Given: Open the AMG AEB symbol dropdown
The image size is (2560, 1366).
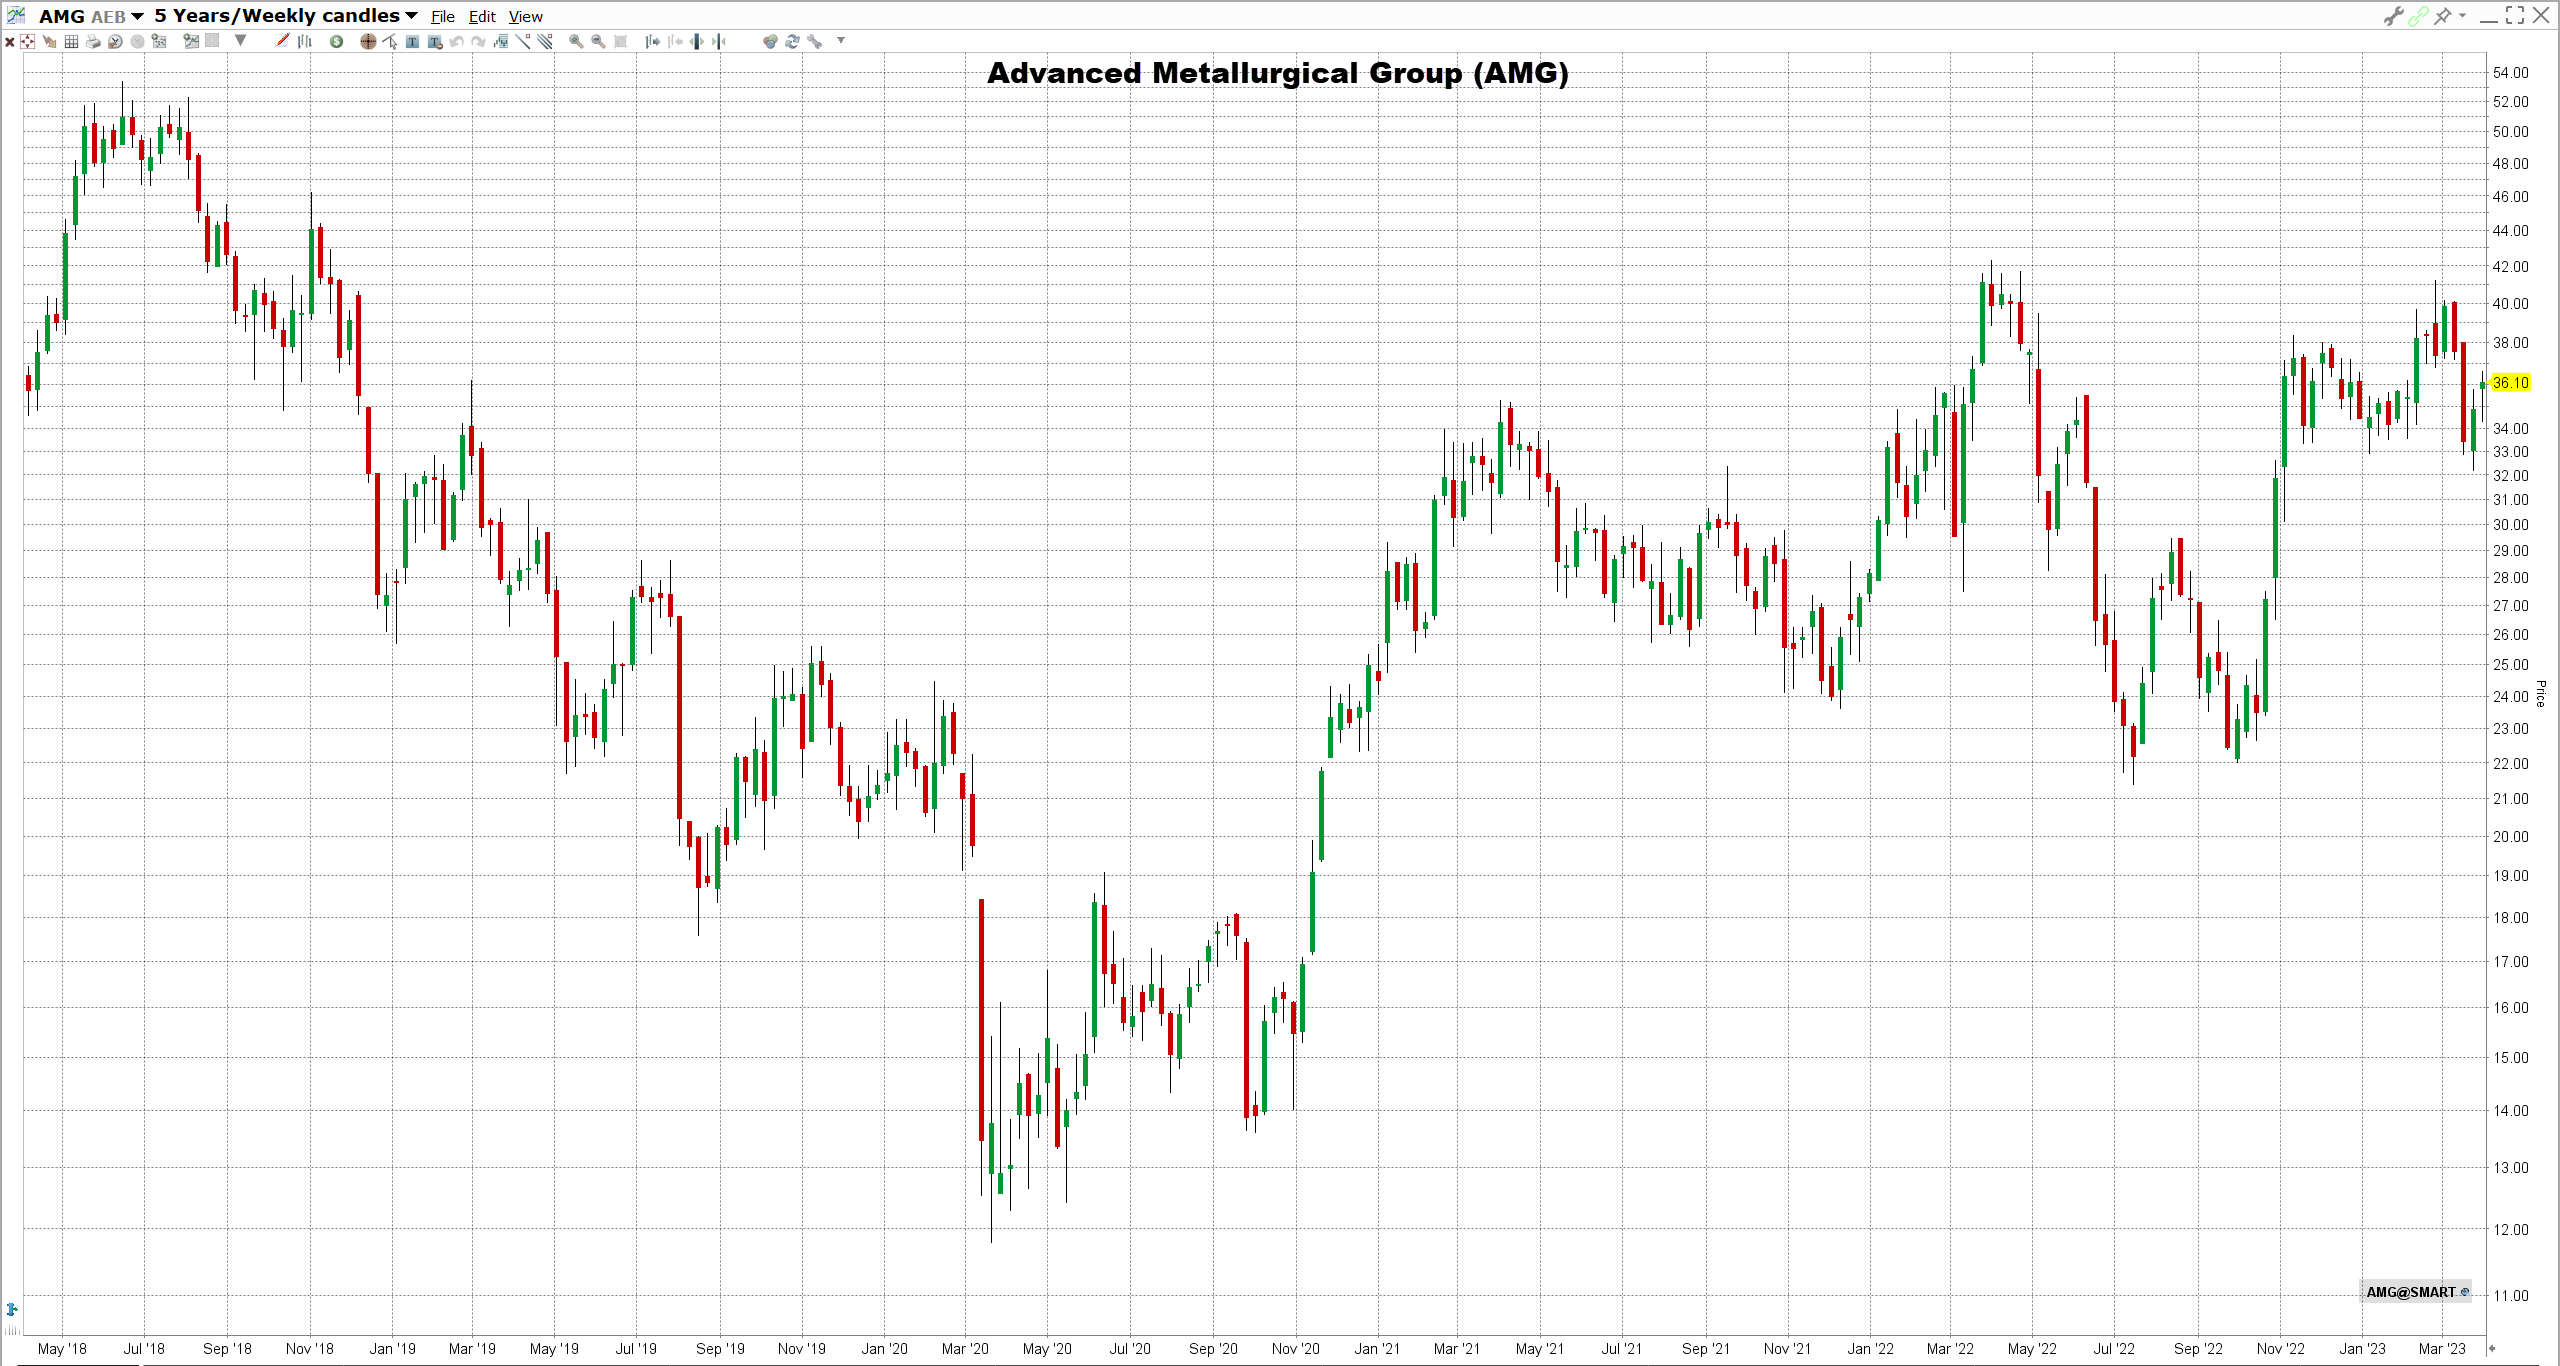Looking at the screenshot, I should pyautogui.click(x=92, y=16).
